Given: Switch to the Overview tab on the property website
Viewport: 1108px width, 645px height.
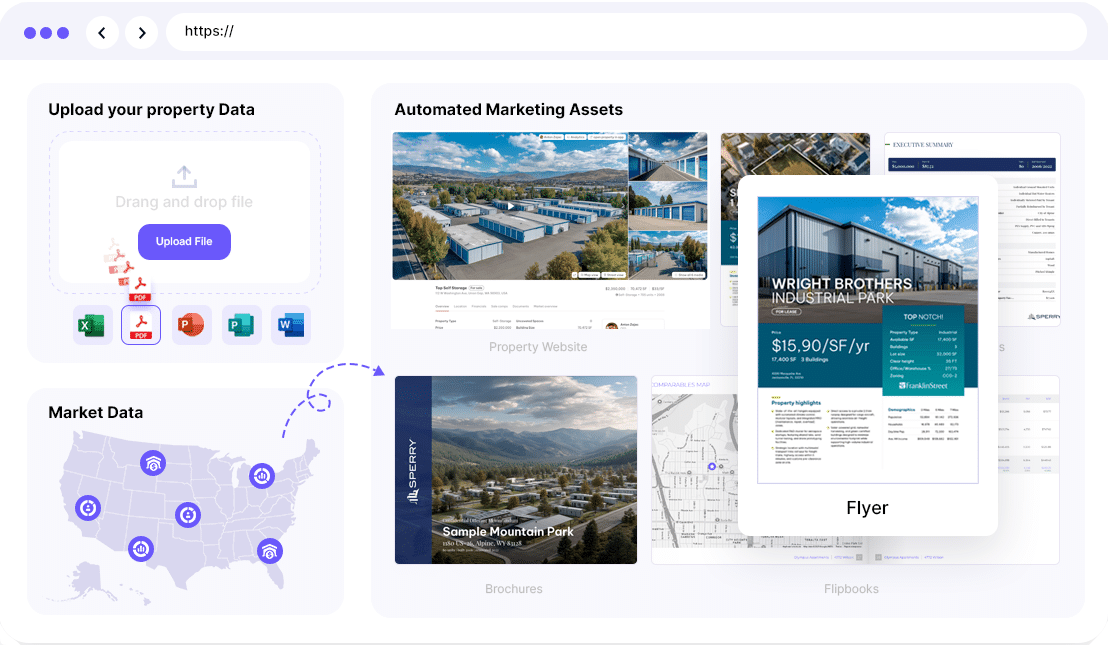Looking at the screenshot, I should click(444, 306).
